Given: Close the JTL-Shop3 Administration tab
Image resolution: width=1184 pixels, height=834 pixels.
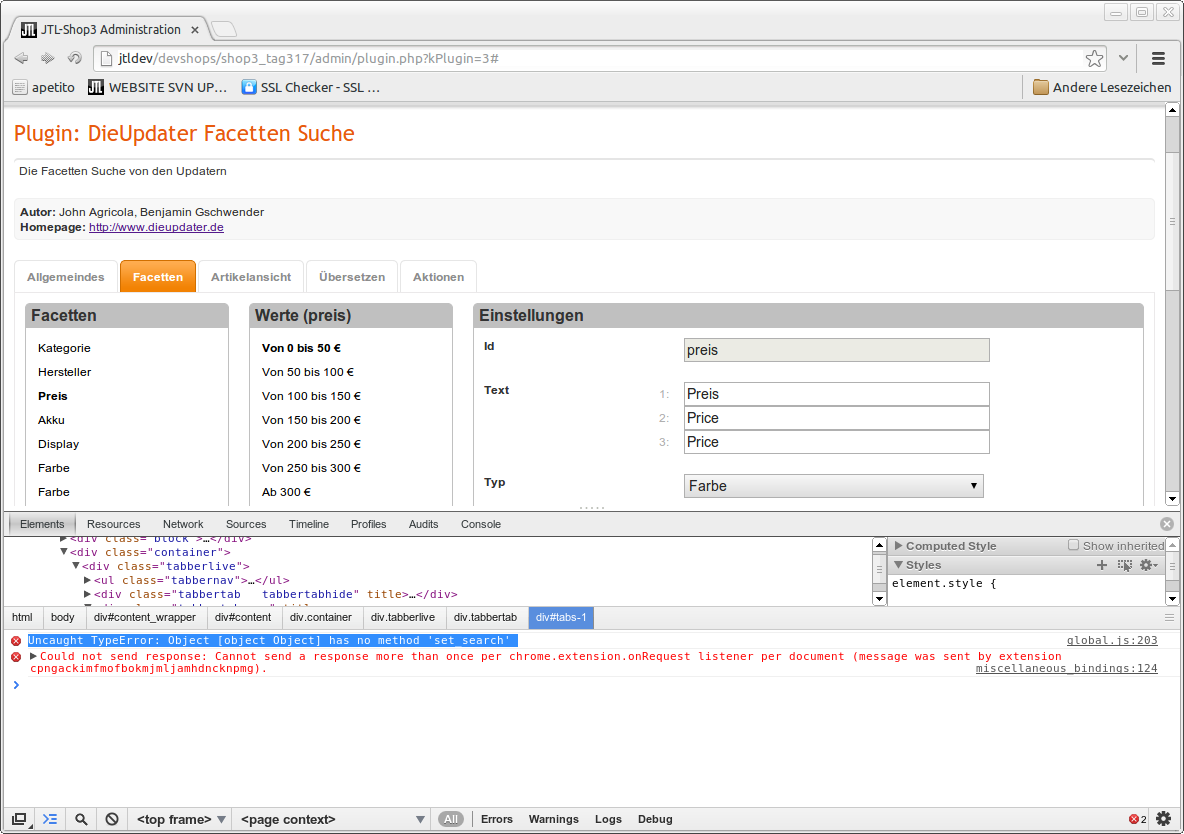Looking at the screenshot, I should pyautogui.click(x=195, y=30).
